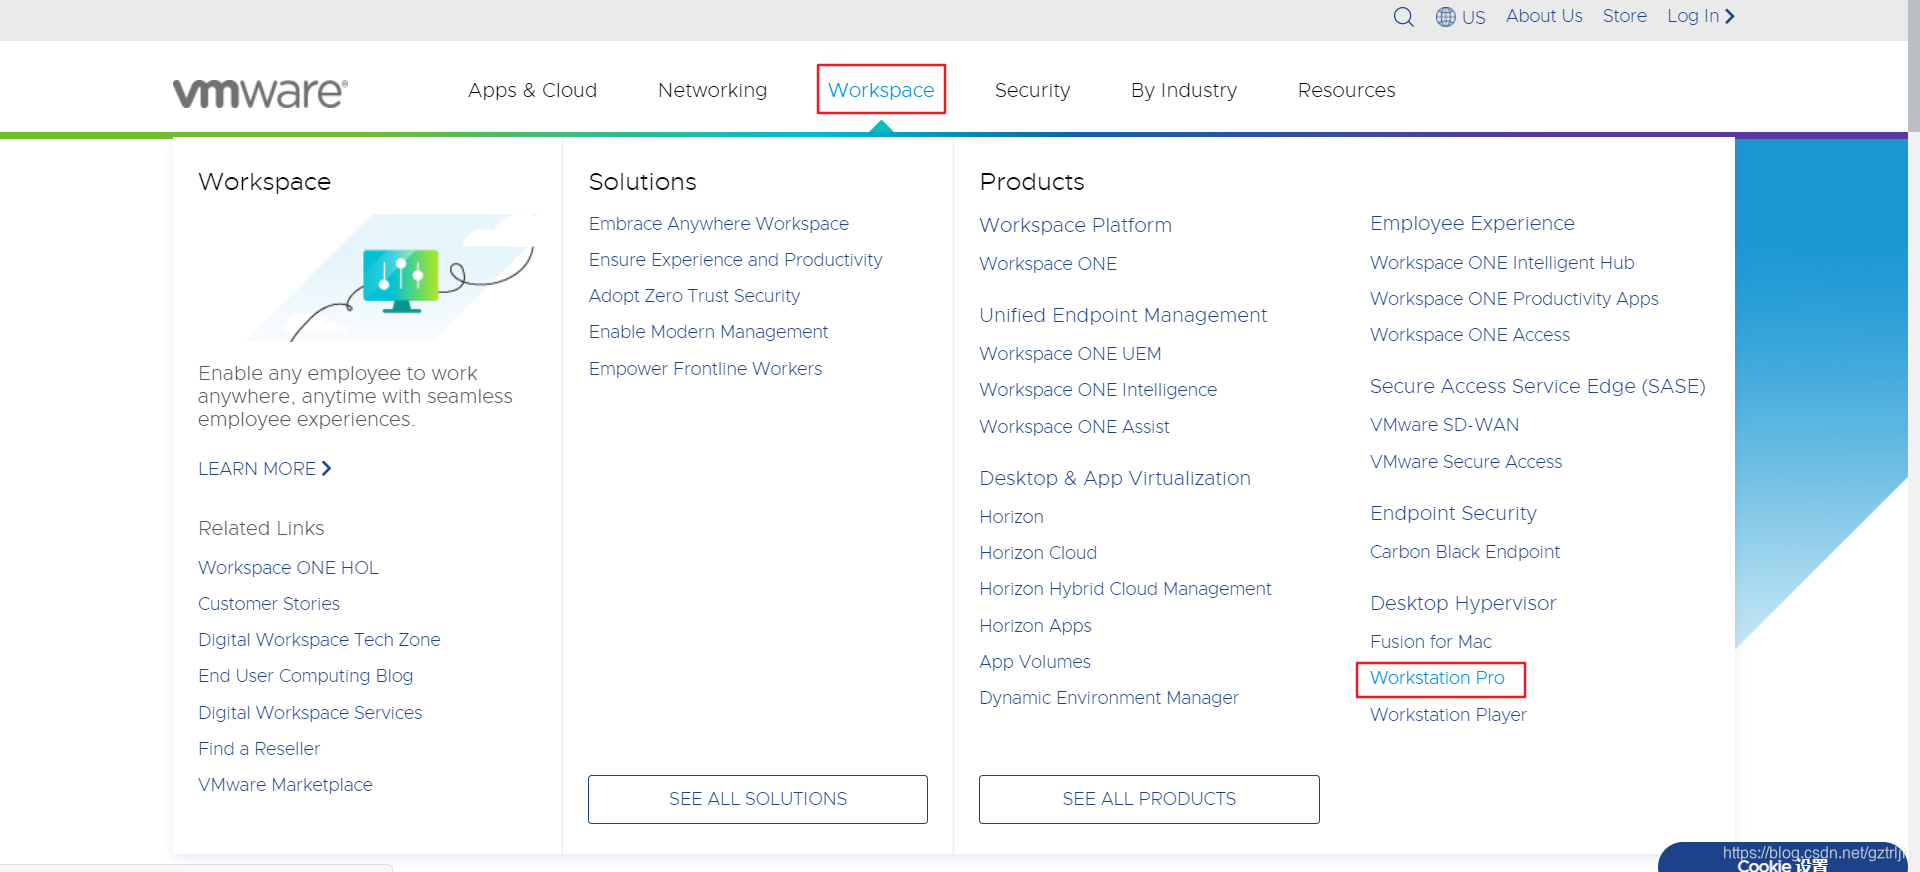Open Employee Experience heading

point(1472,223)
